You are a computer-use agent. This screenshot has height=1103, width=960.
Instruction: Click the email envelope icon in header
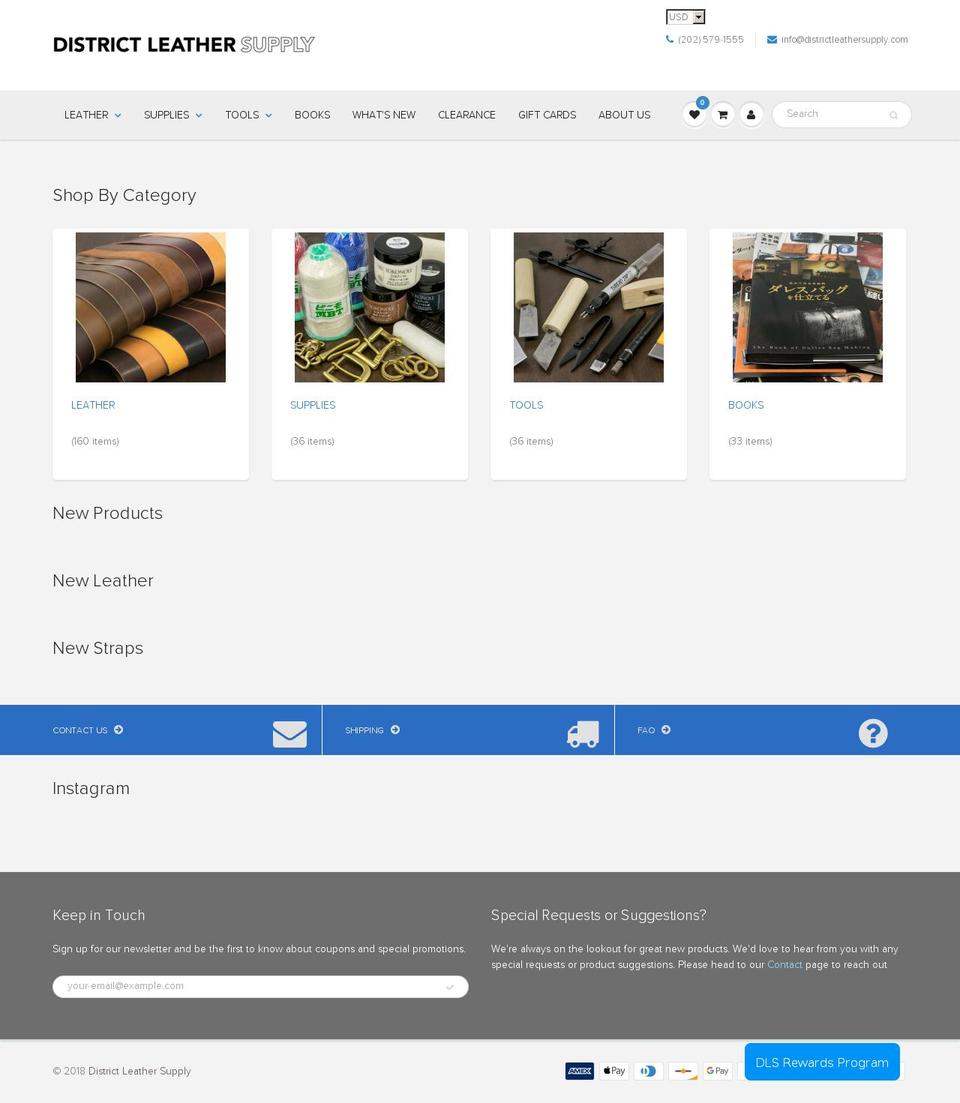coord(772,39)
